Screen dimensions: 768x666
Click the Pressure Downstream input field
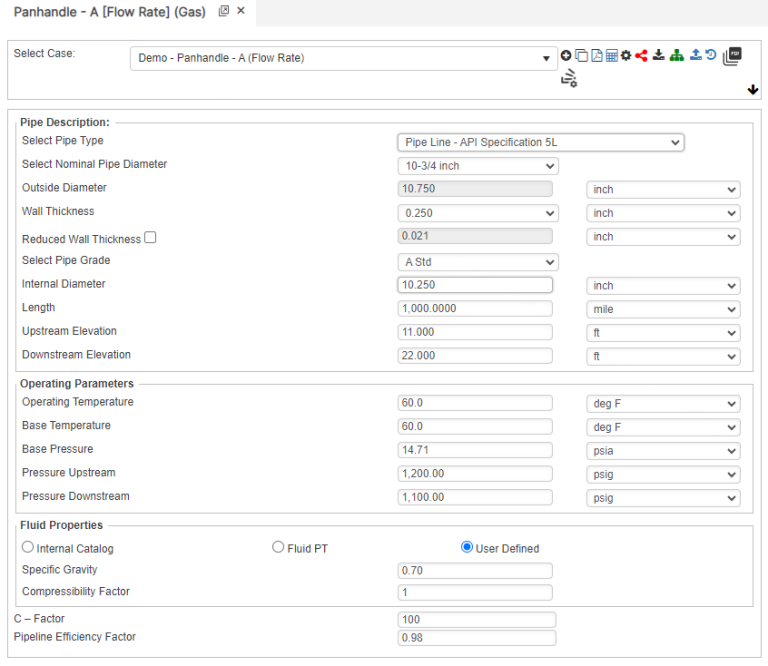tap(475, 497)
